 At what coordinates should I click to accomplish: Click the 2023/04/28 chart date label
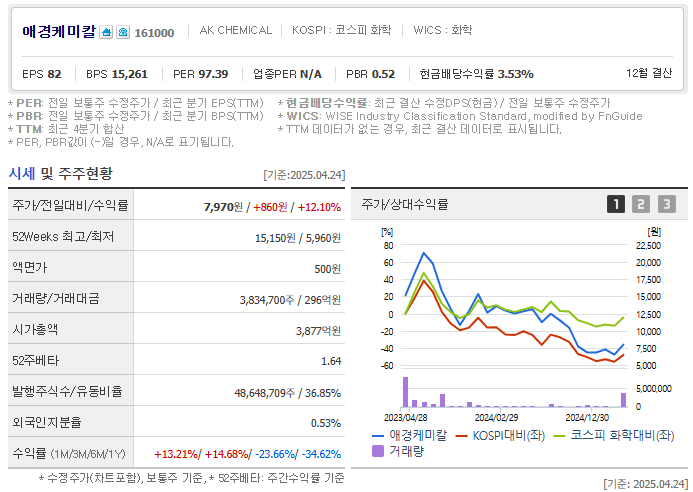pos(405,418)
